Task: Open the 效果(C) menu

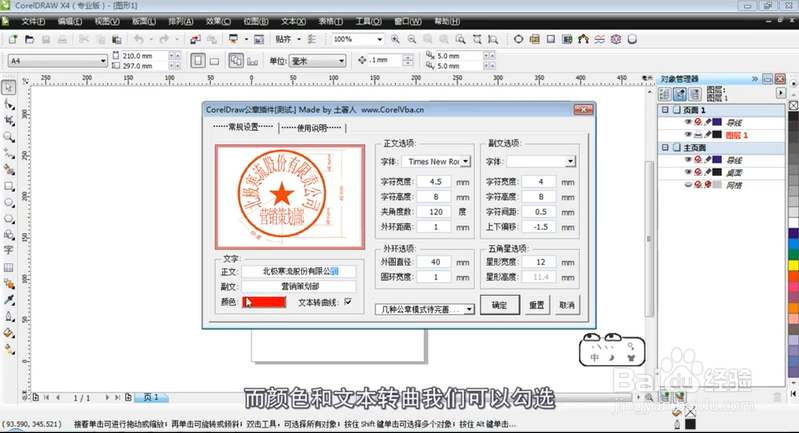Action: pos(218,21)
